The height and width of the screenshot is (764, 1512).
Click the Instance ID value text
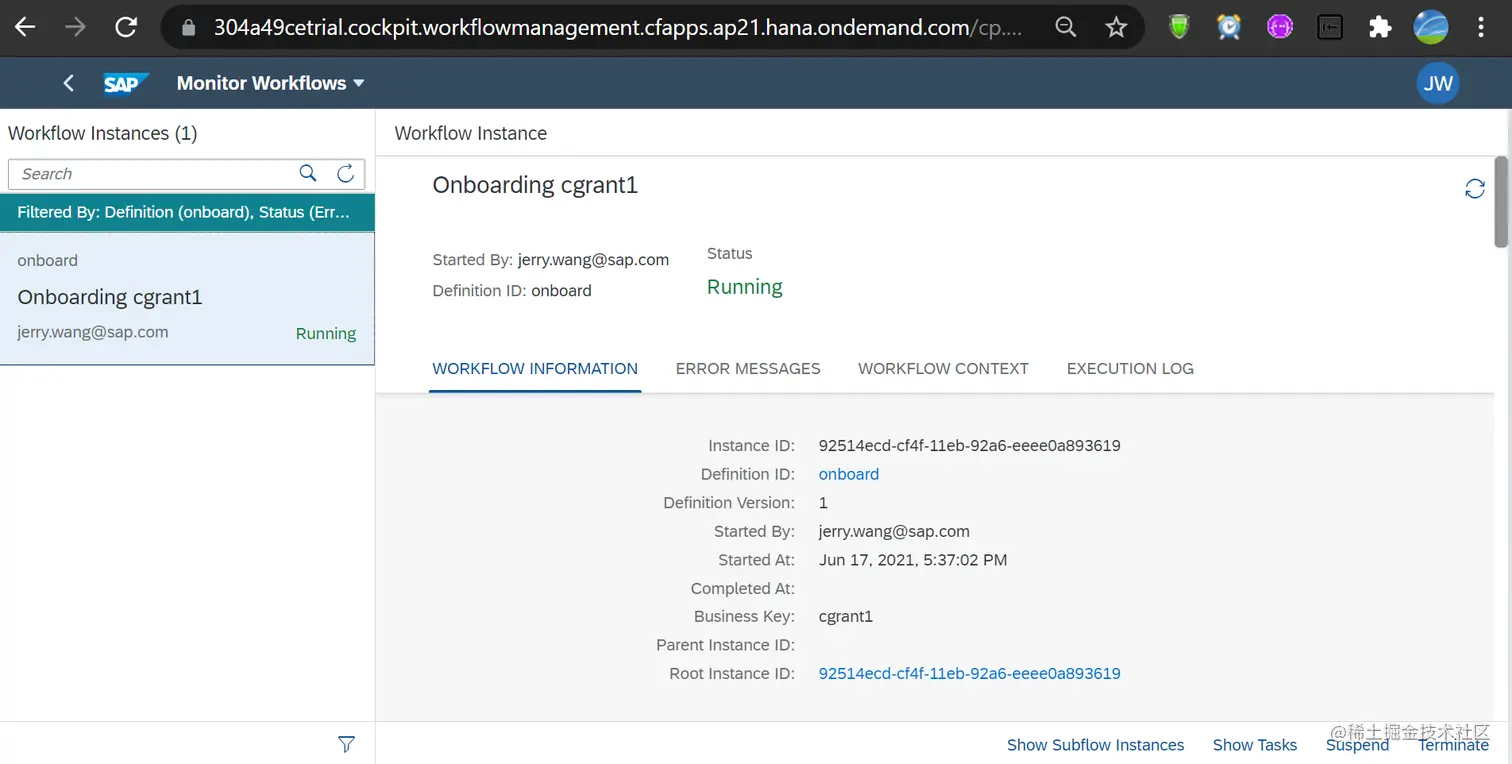(969, 445)
